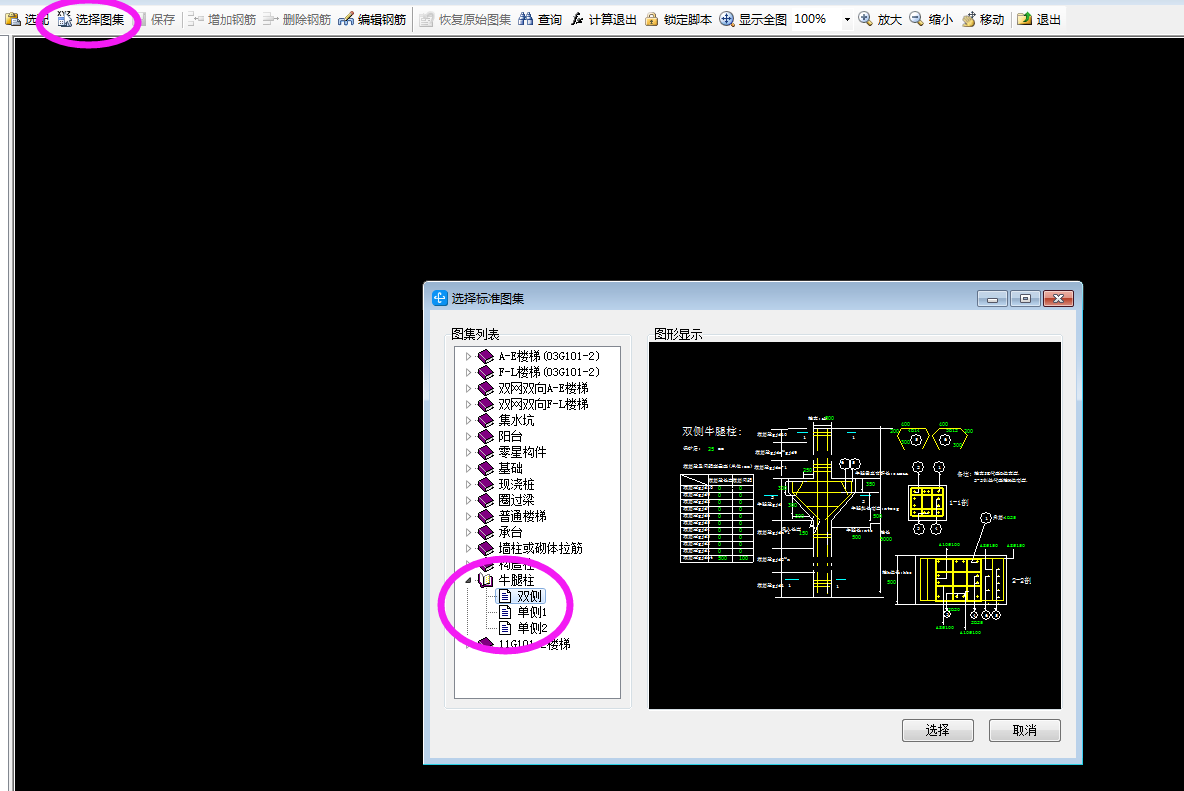1184x791 pixels.
Task: Select the 单侧1 item under 牛腿柱
Action: pyautogui.click(x=532, y=612)
